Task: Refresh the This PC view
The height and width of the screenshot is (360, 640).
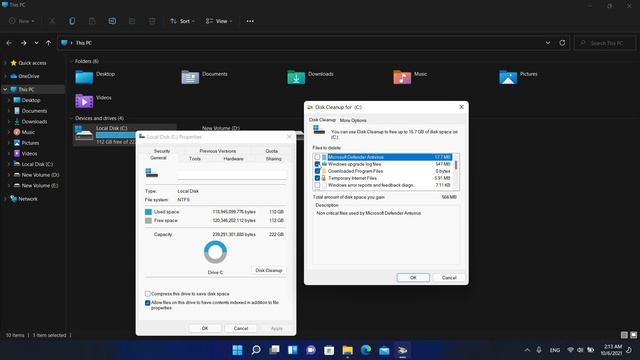Action: point(562,43)
